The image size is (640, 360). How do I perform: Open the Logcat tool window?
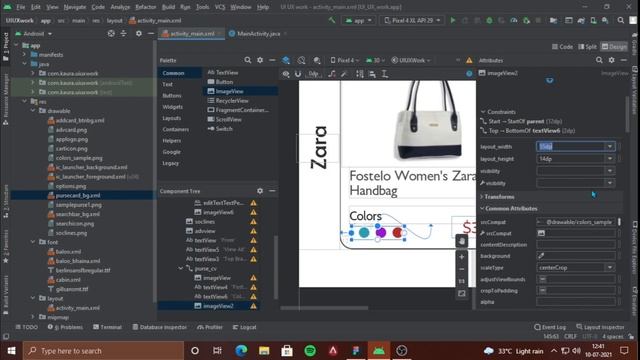tap(244, 327)
